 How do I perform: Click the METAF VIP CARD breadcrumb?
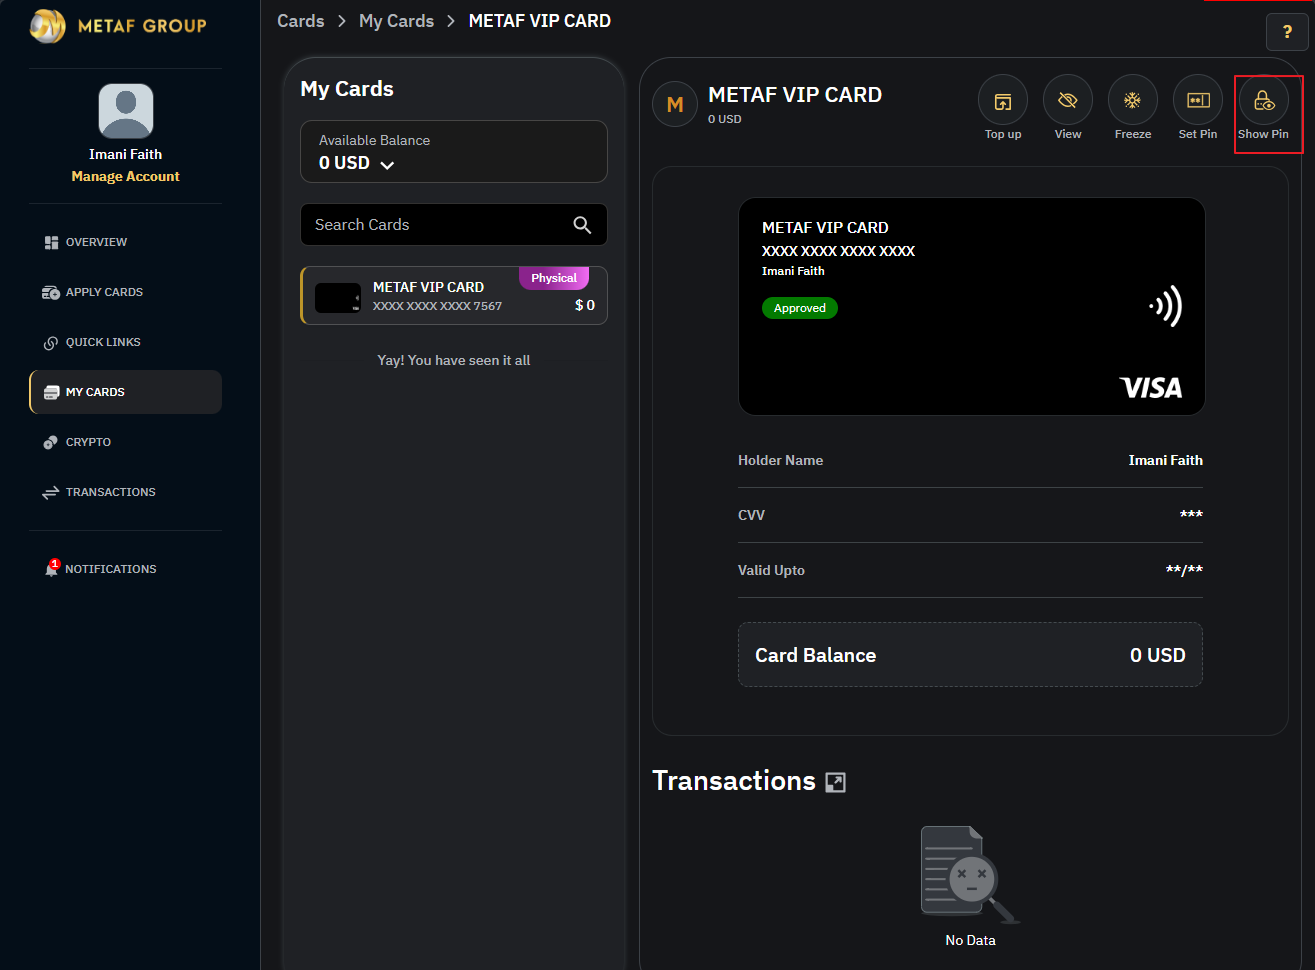coord(540,21)
